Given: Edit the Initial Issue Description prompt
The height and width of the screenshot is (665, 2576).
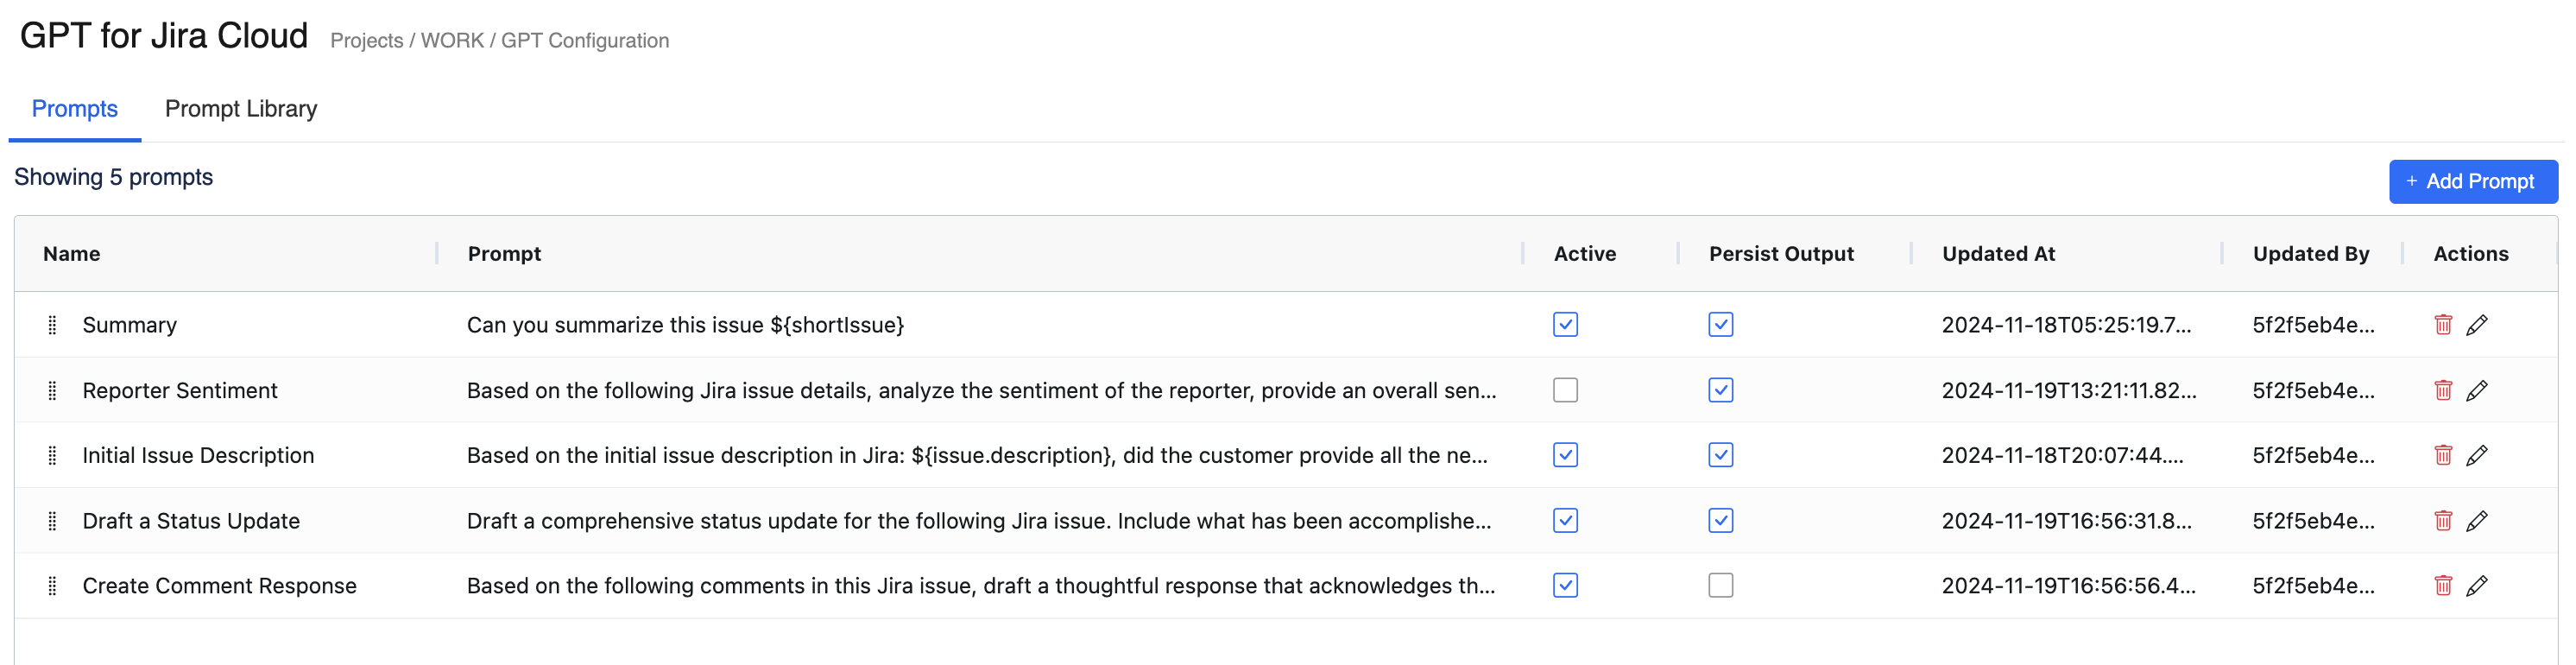Looking at the screenshot, I should click(x=2476, y=456).
